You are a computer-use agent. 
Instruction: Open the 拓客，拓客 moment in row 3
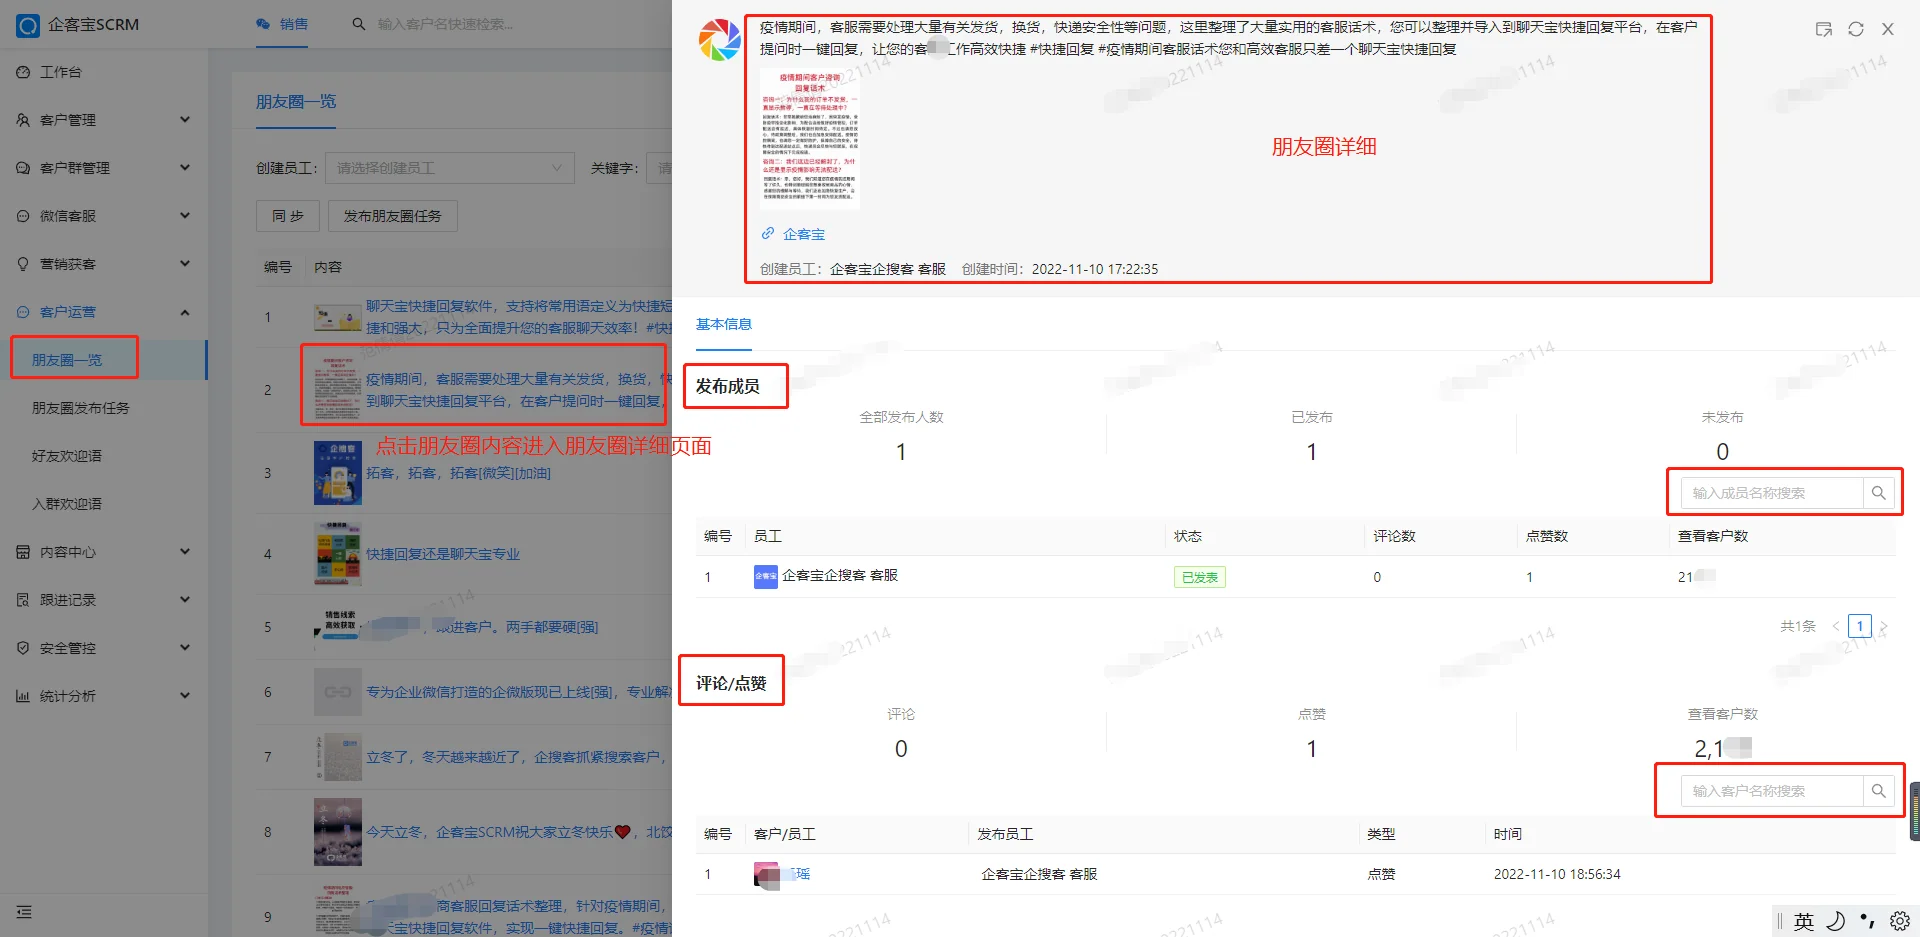(x=458, y=473)
